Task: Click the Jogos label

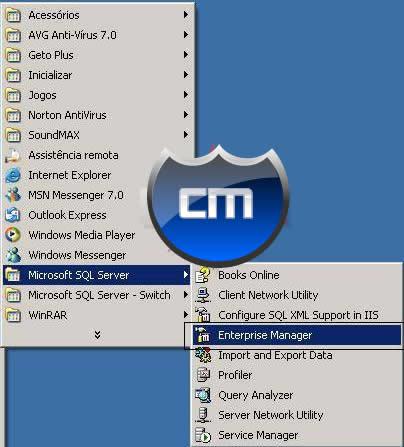Action: tap(42, 96)
